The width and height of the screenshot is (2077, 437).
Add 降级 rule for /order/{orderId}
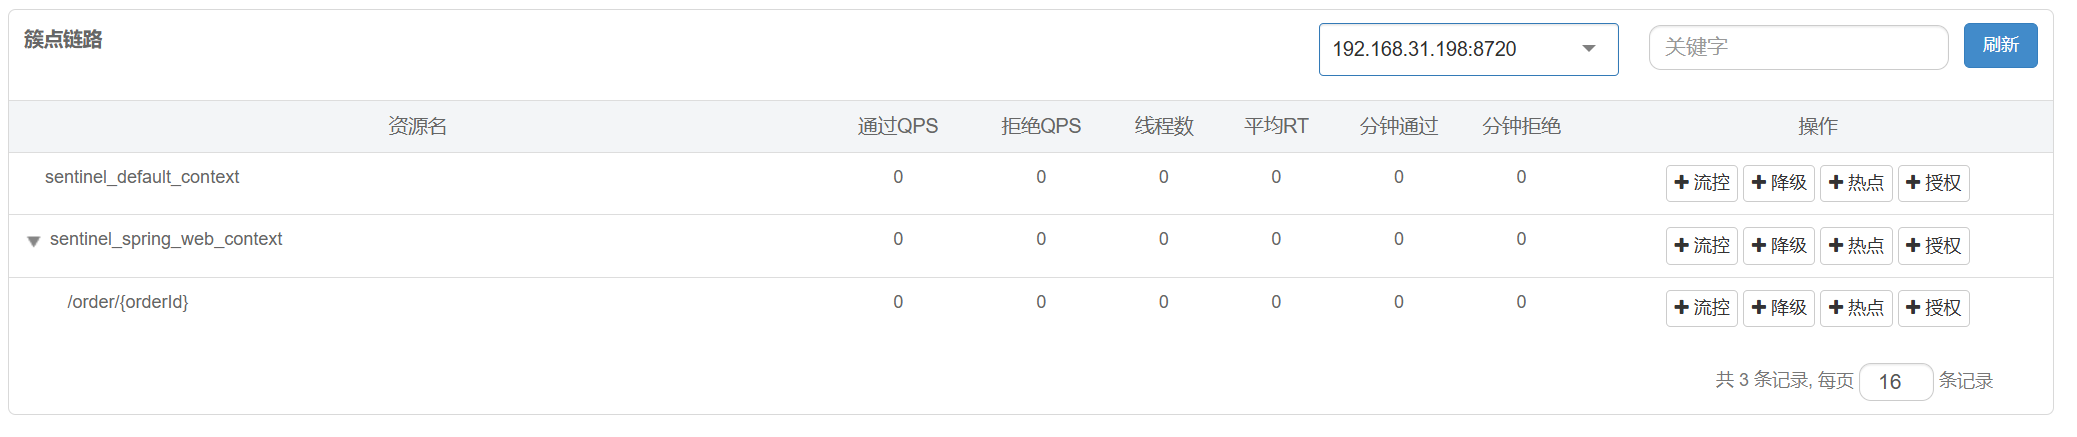(x=1778, y=308)
